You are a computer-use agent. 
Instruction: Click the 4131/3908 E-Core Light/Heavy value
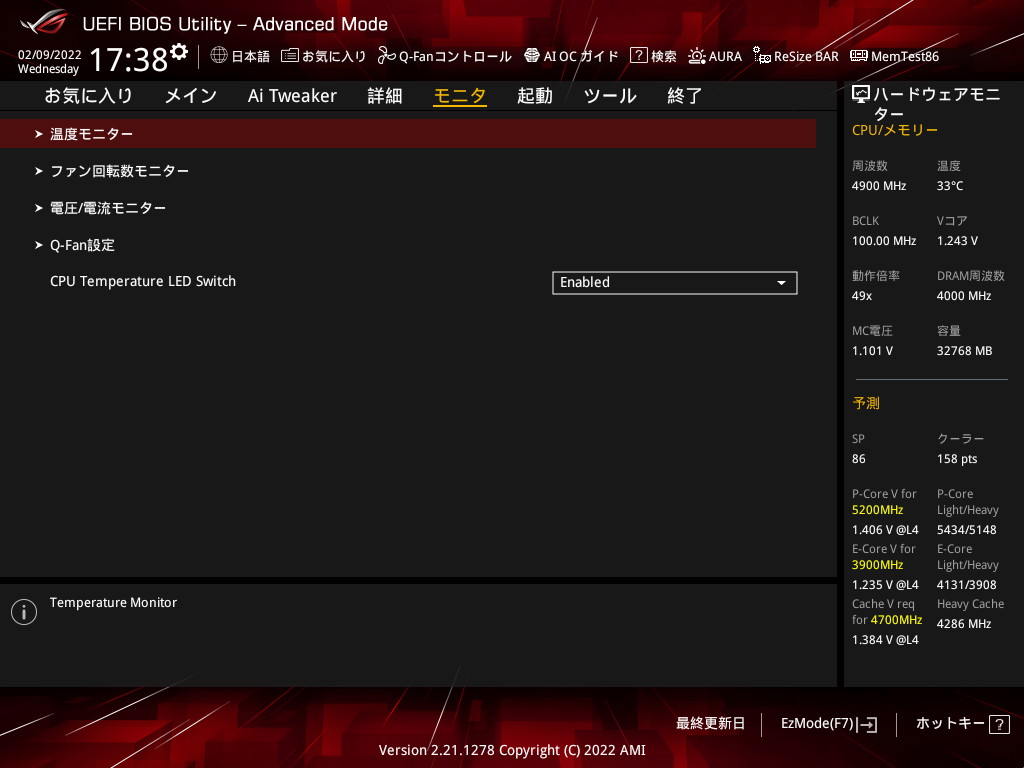click(x=967, y=584)
